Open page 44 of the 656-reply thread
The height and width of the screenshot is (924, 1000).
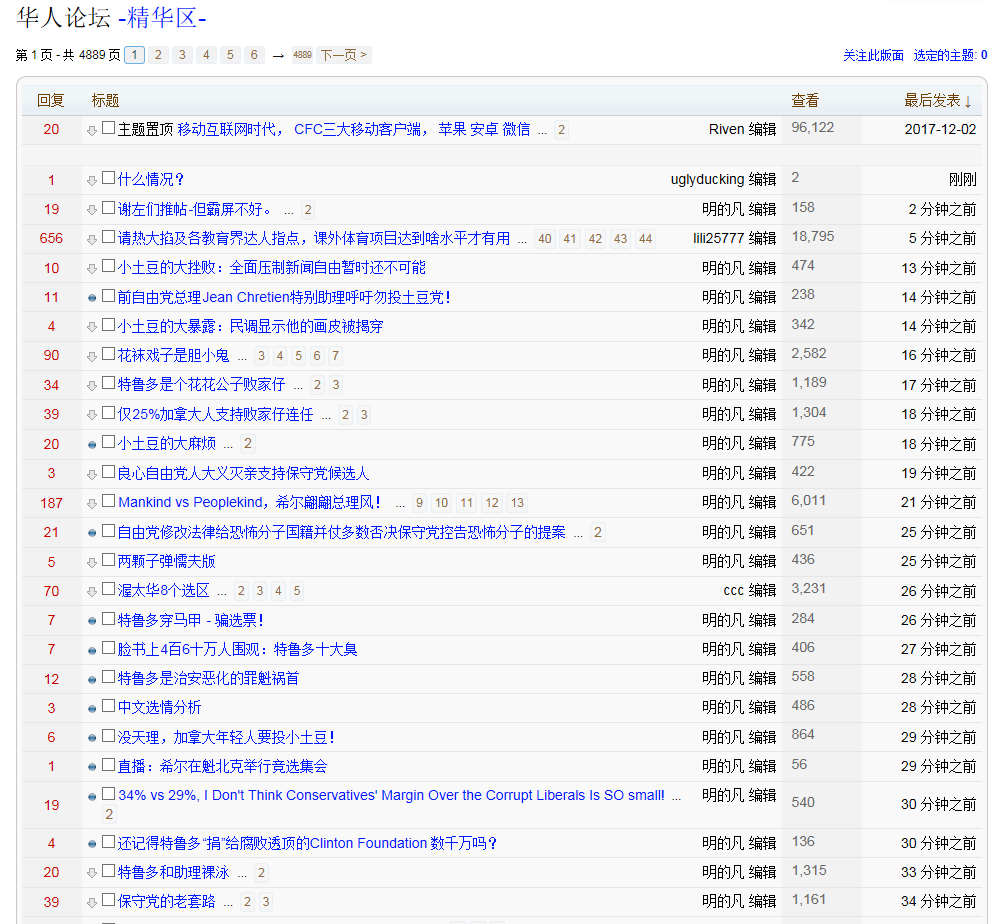(644, 239)
